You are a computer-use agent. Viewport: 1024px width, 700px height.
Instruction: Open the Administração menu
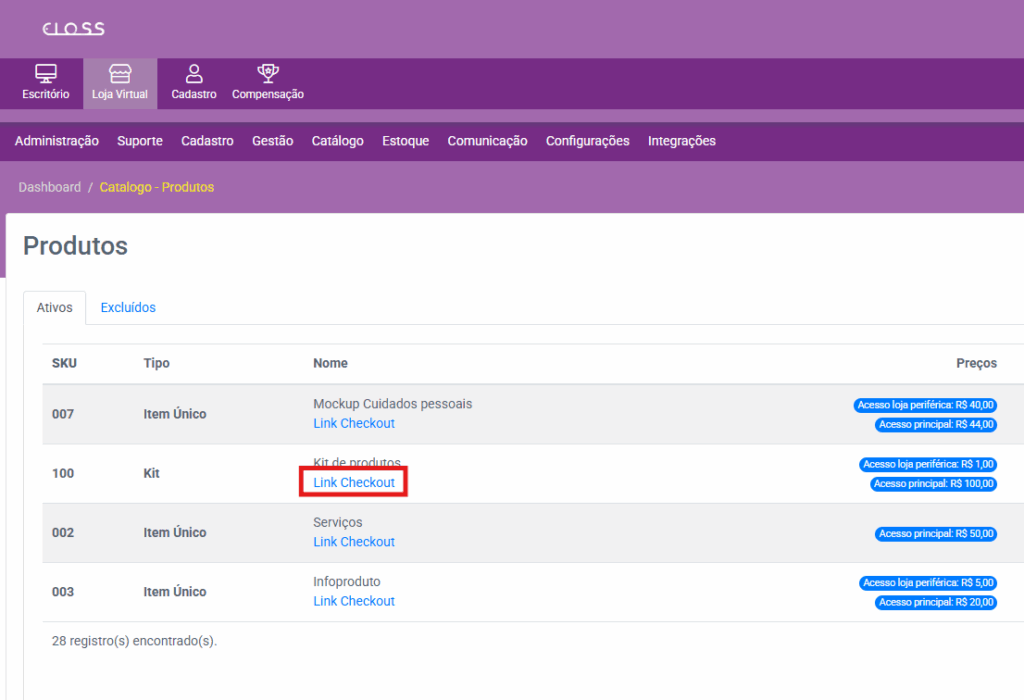click(57, 141)
